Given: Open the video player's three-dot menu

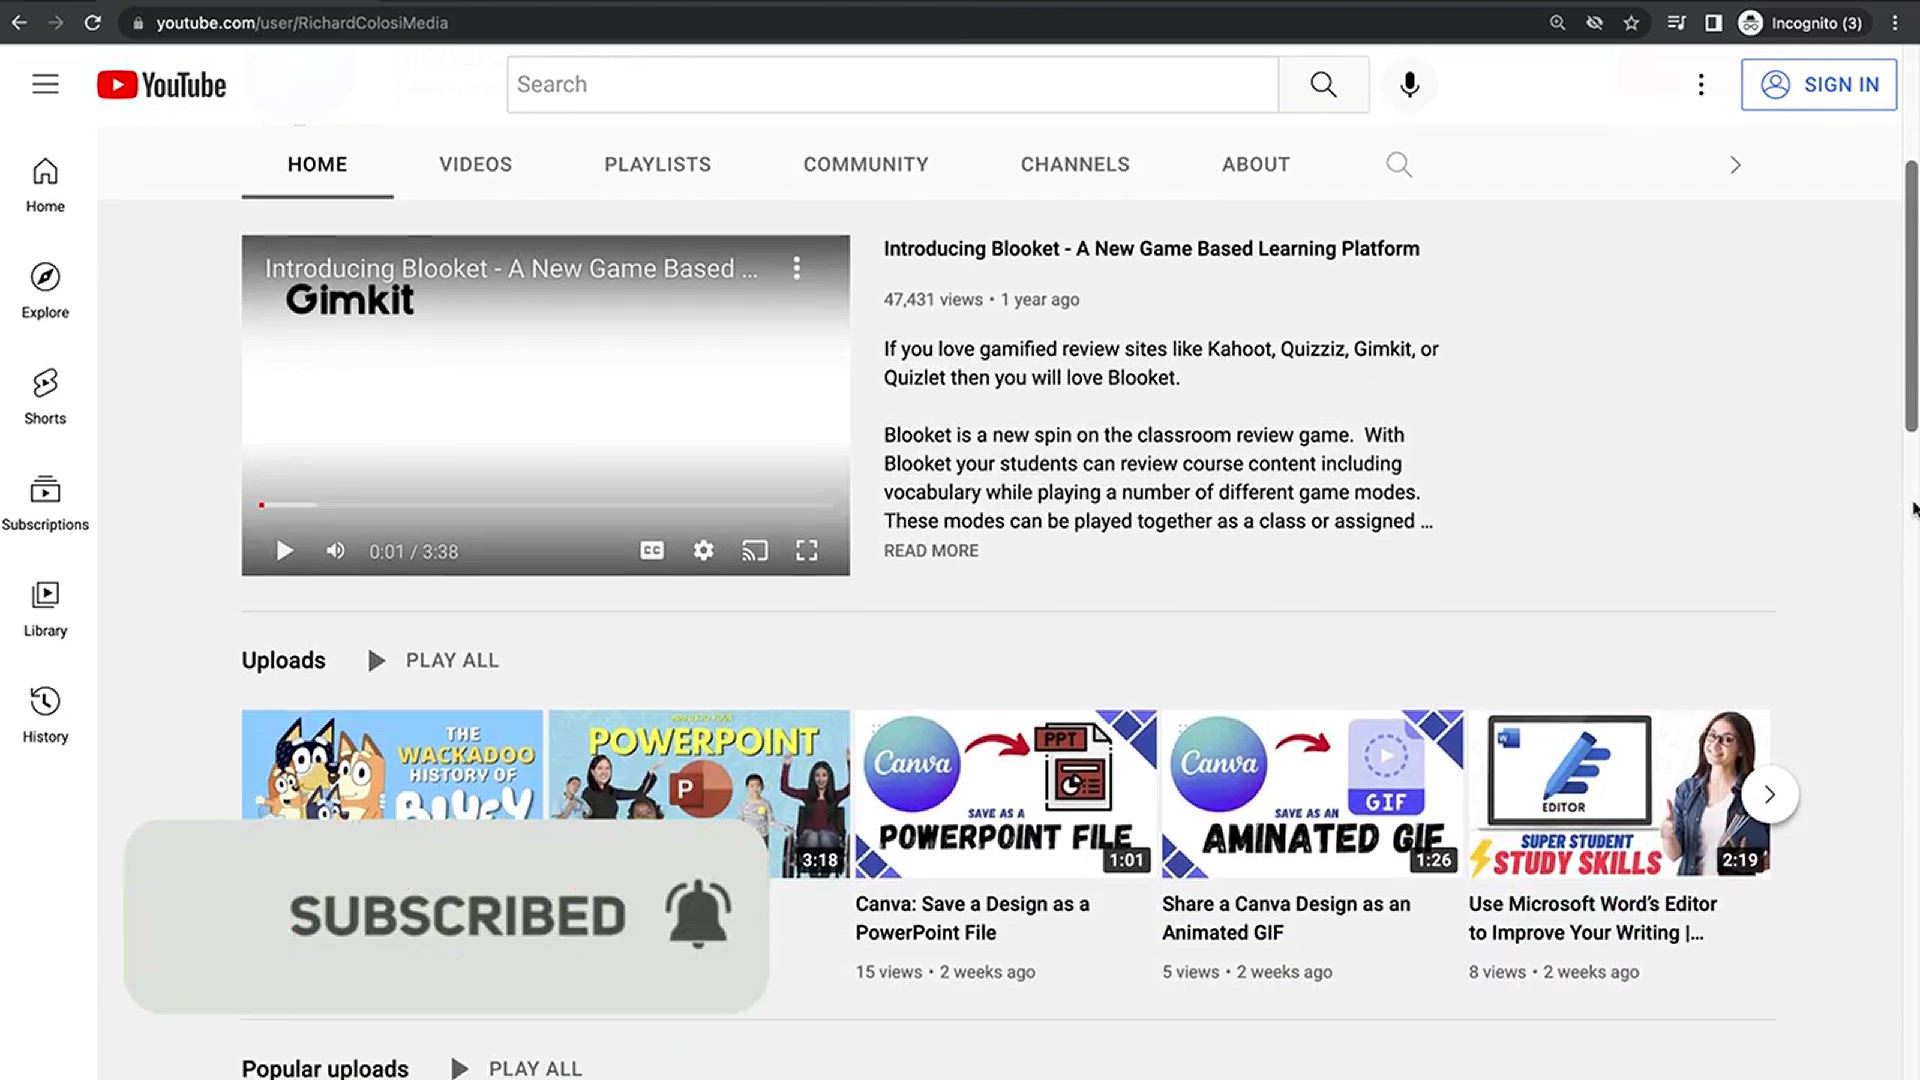Looking at the screenshot, I should point(796,268).
